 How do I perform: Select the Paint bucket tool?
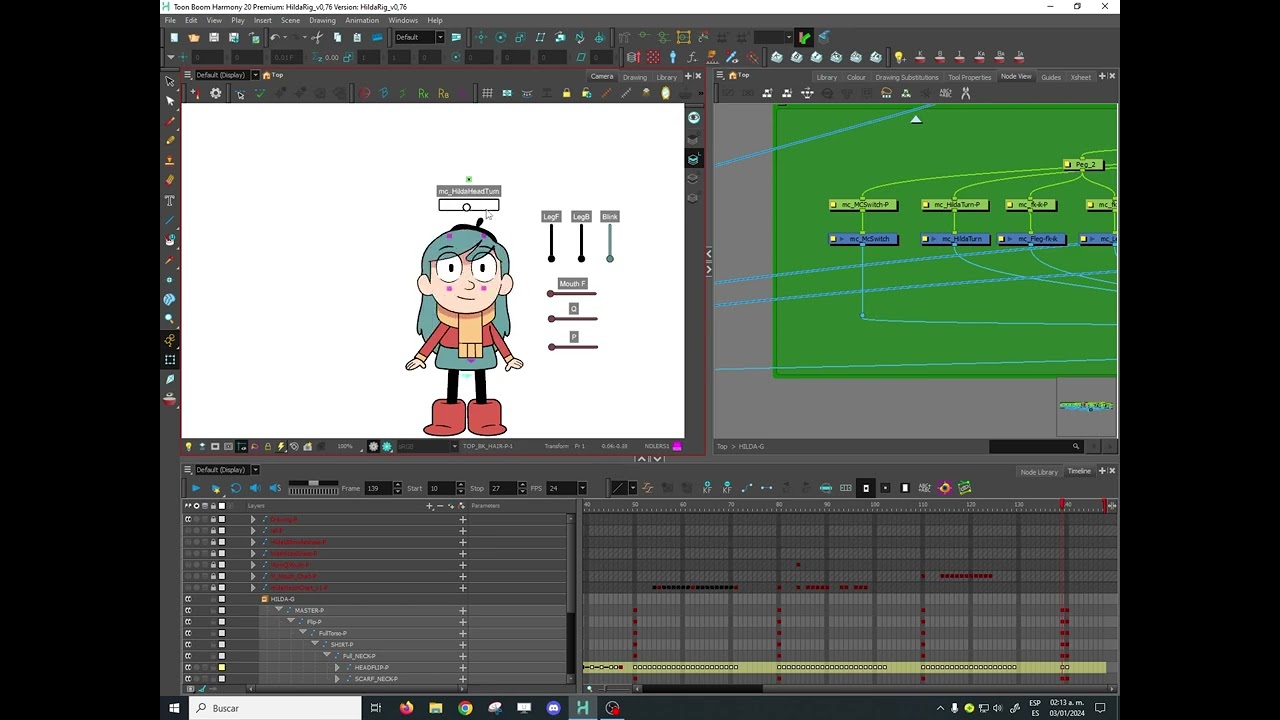tap(170, 240)
